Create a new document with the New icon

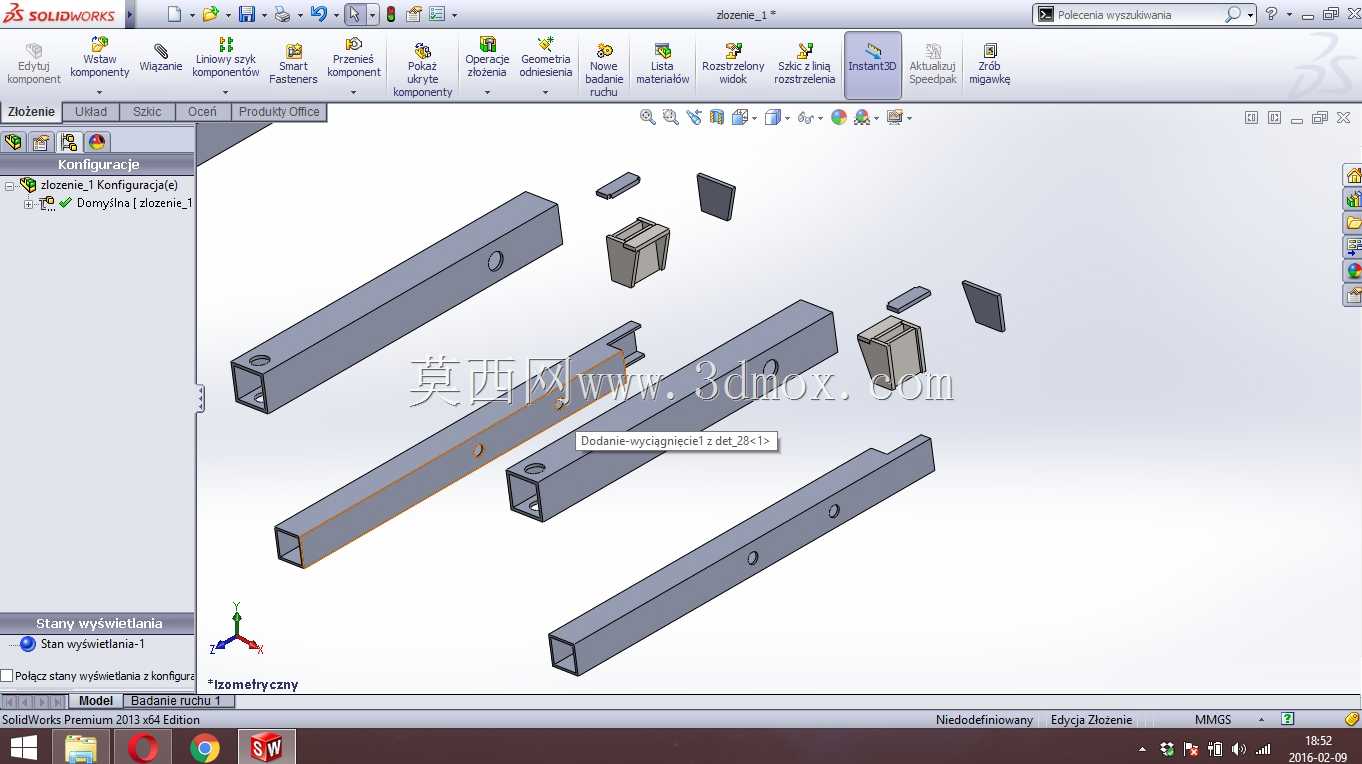[174, 14]
